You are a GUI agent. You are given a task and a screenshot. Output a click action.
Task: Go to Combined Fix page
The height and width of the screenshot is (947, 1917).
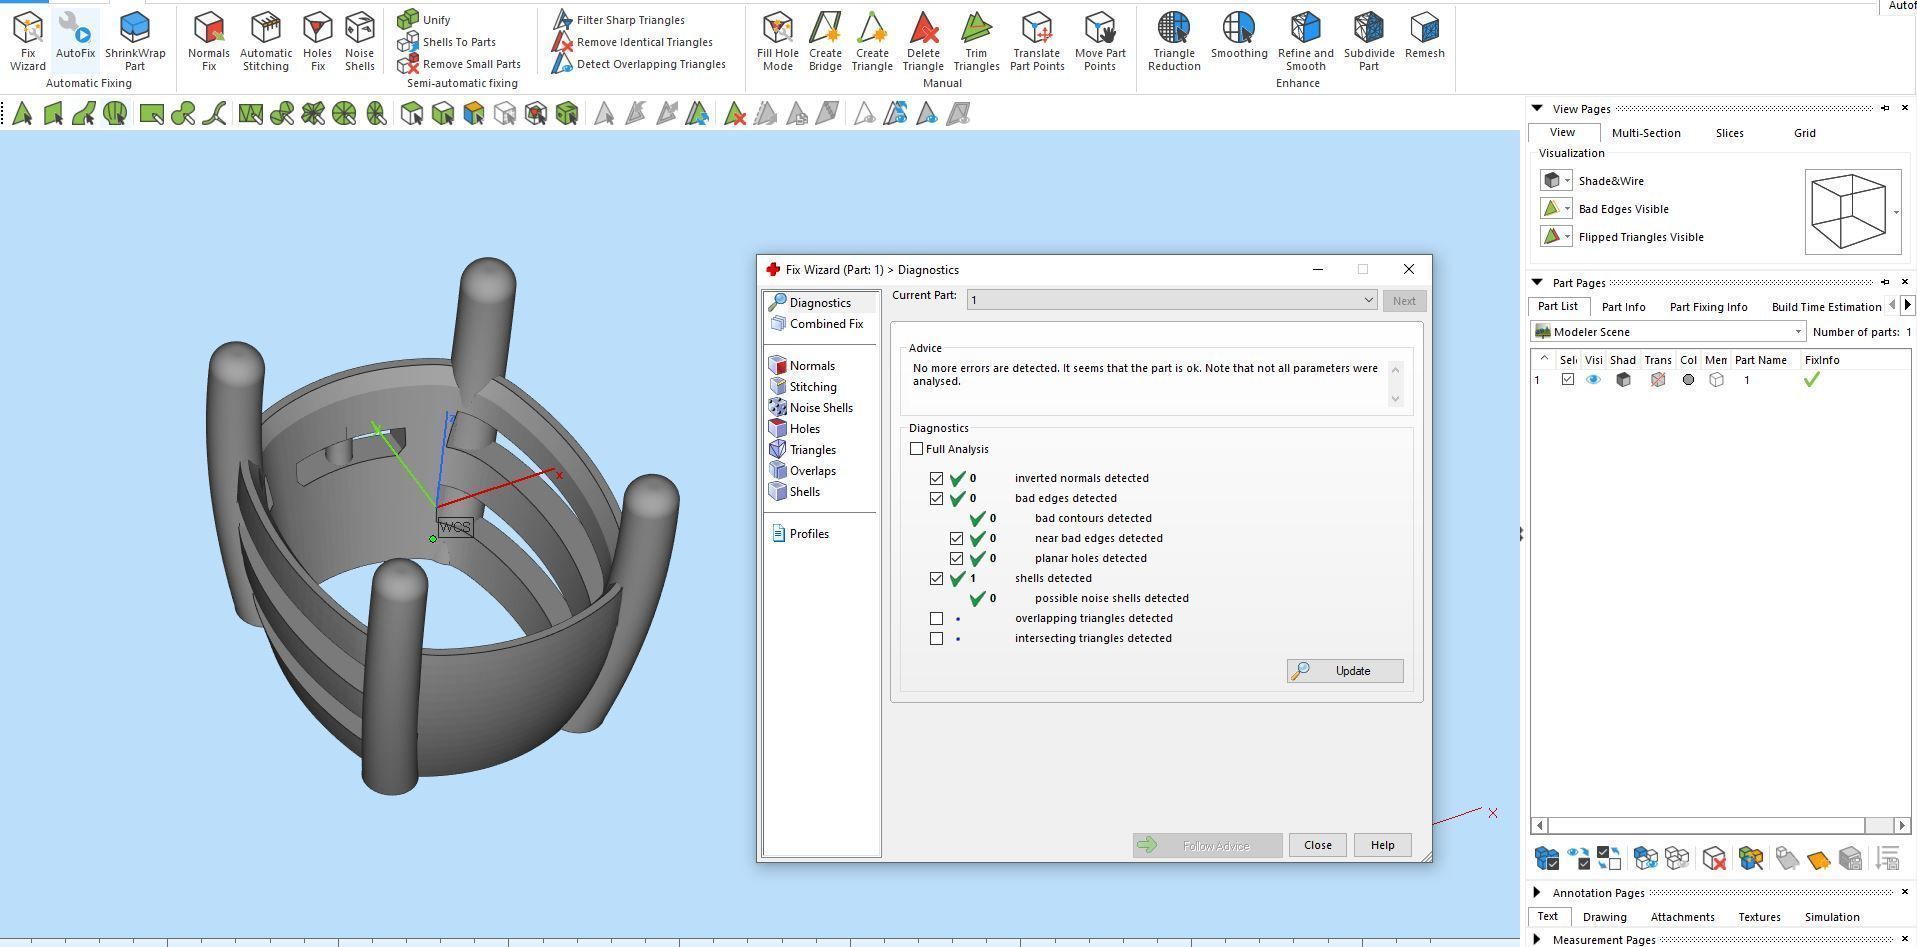[x=816, y=324]
